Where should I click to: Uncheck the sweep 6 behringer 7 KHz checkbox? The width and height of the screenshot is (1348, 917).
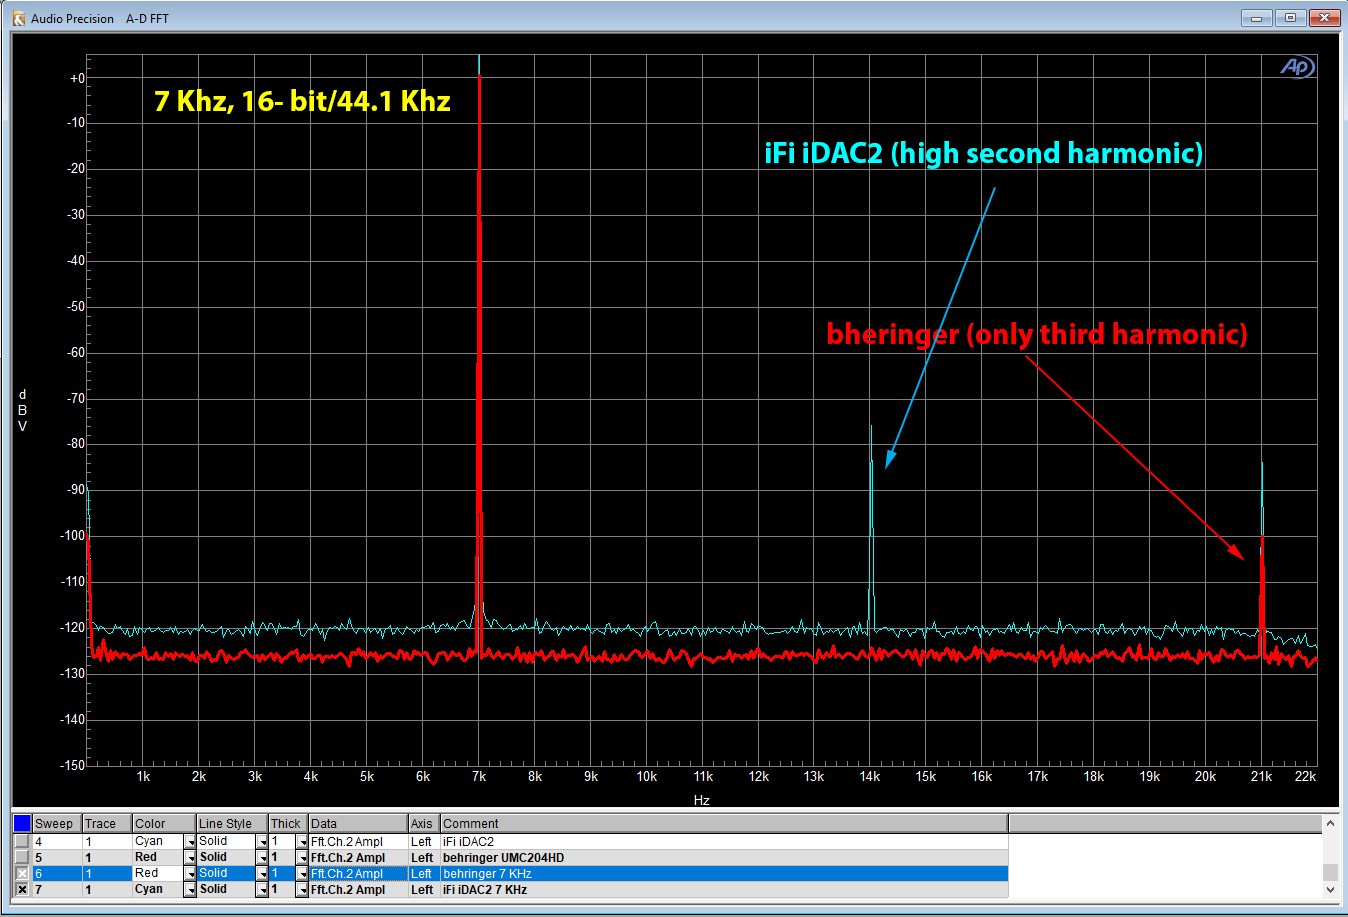pyautogui.click(x=22, y=874)
